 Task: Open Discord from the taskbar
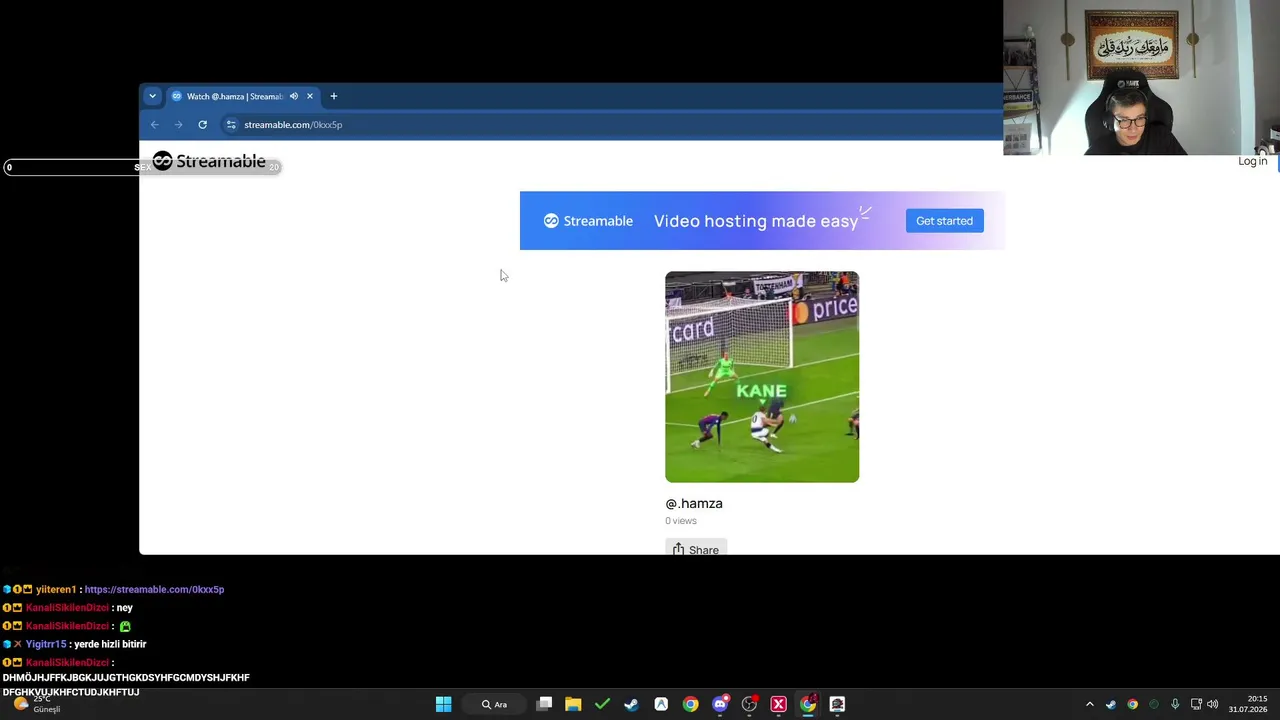(x=720, y=704)
